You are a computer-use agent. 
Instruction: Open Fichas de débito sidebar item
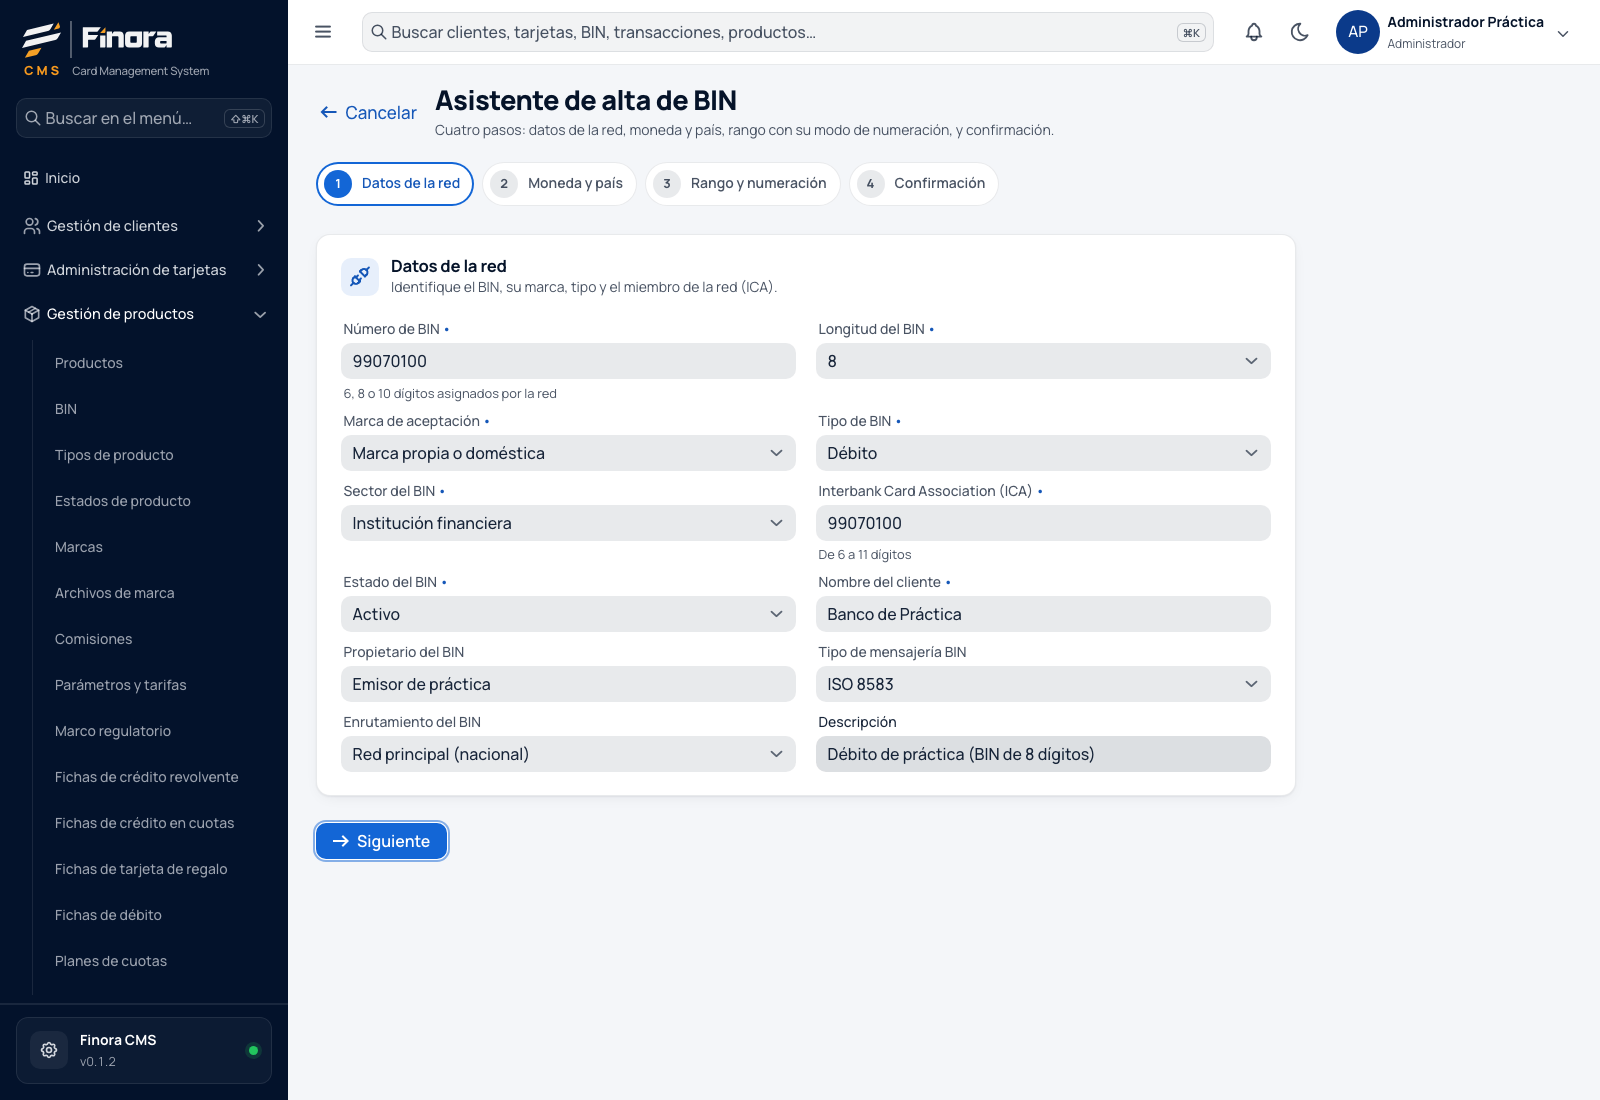[x=108, y=915]
